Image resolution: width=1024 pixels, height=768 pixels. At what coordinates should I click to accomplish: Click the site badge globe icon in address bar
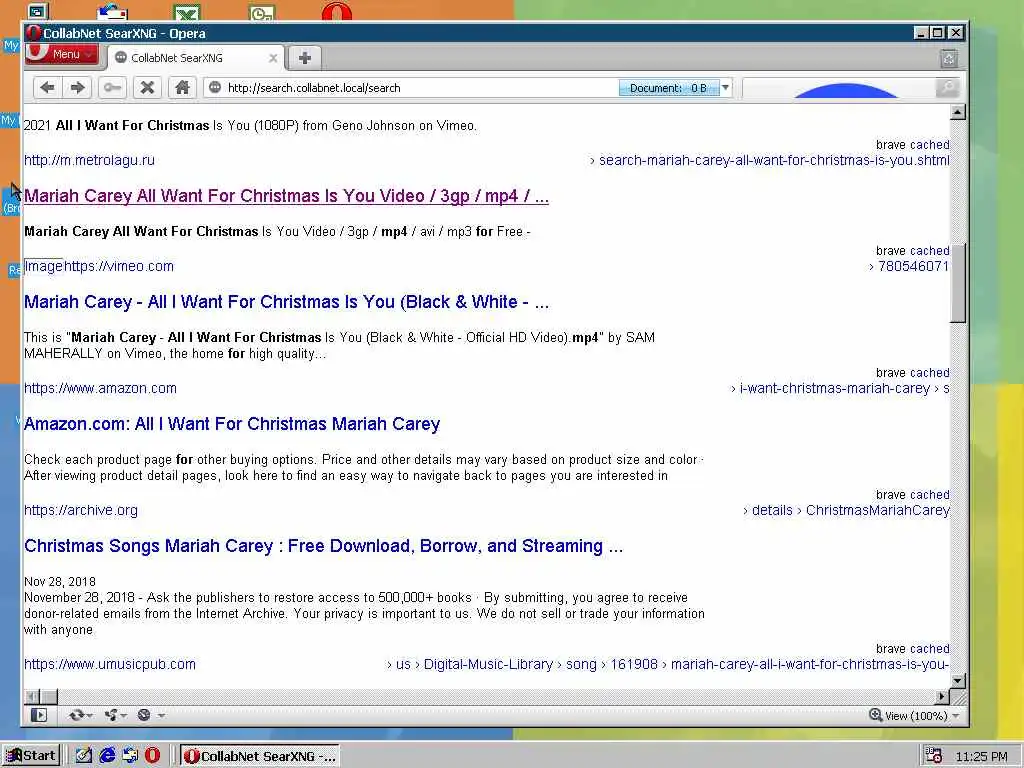click(x=214, y=88)
